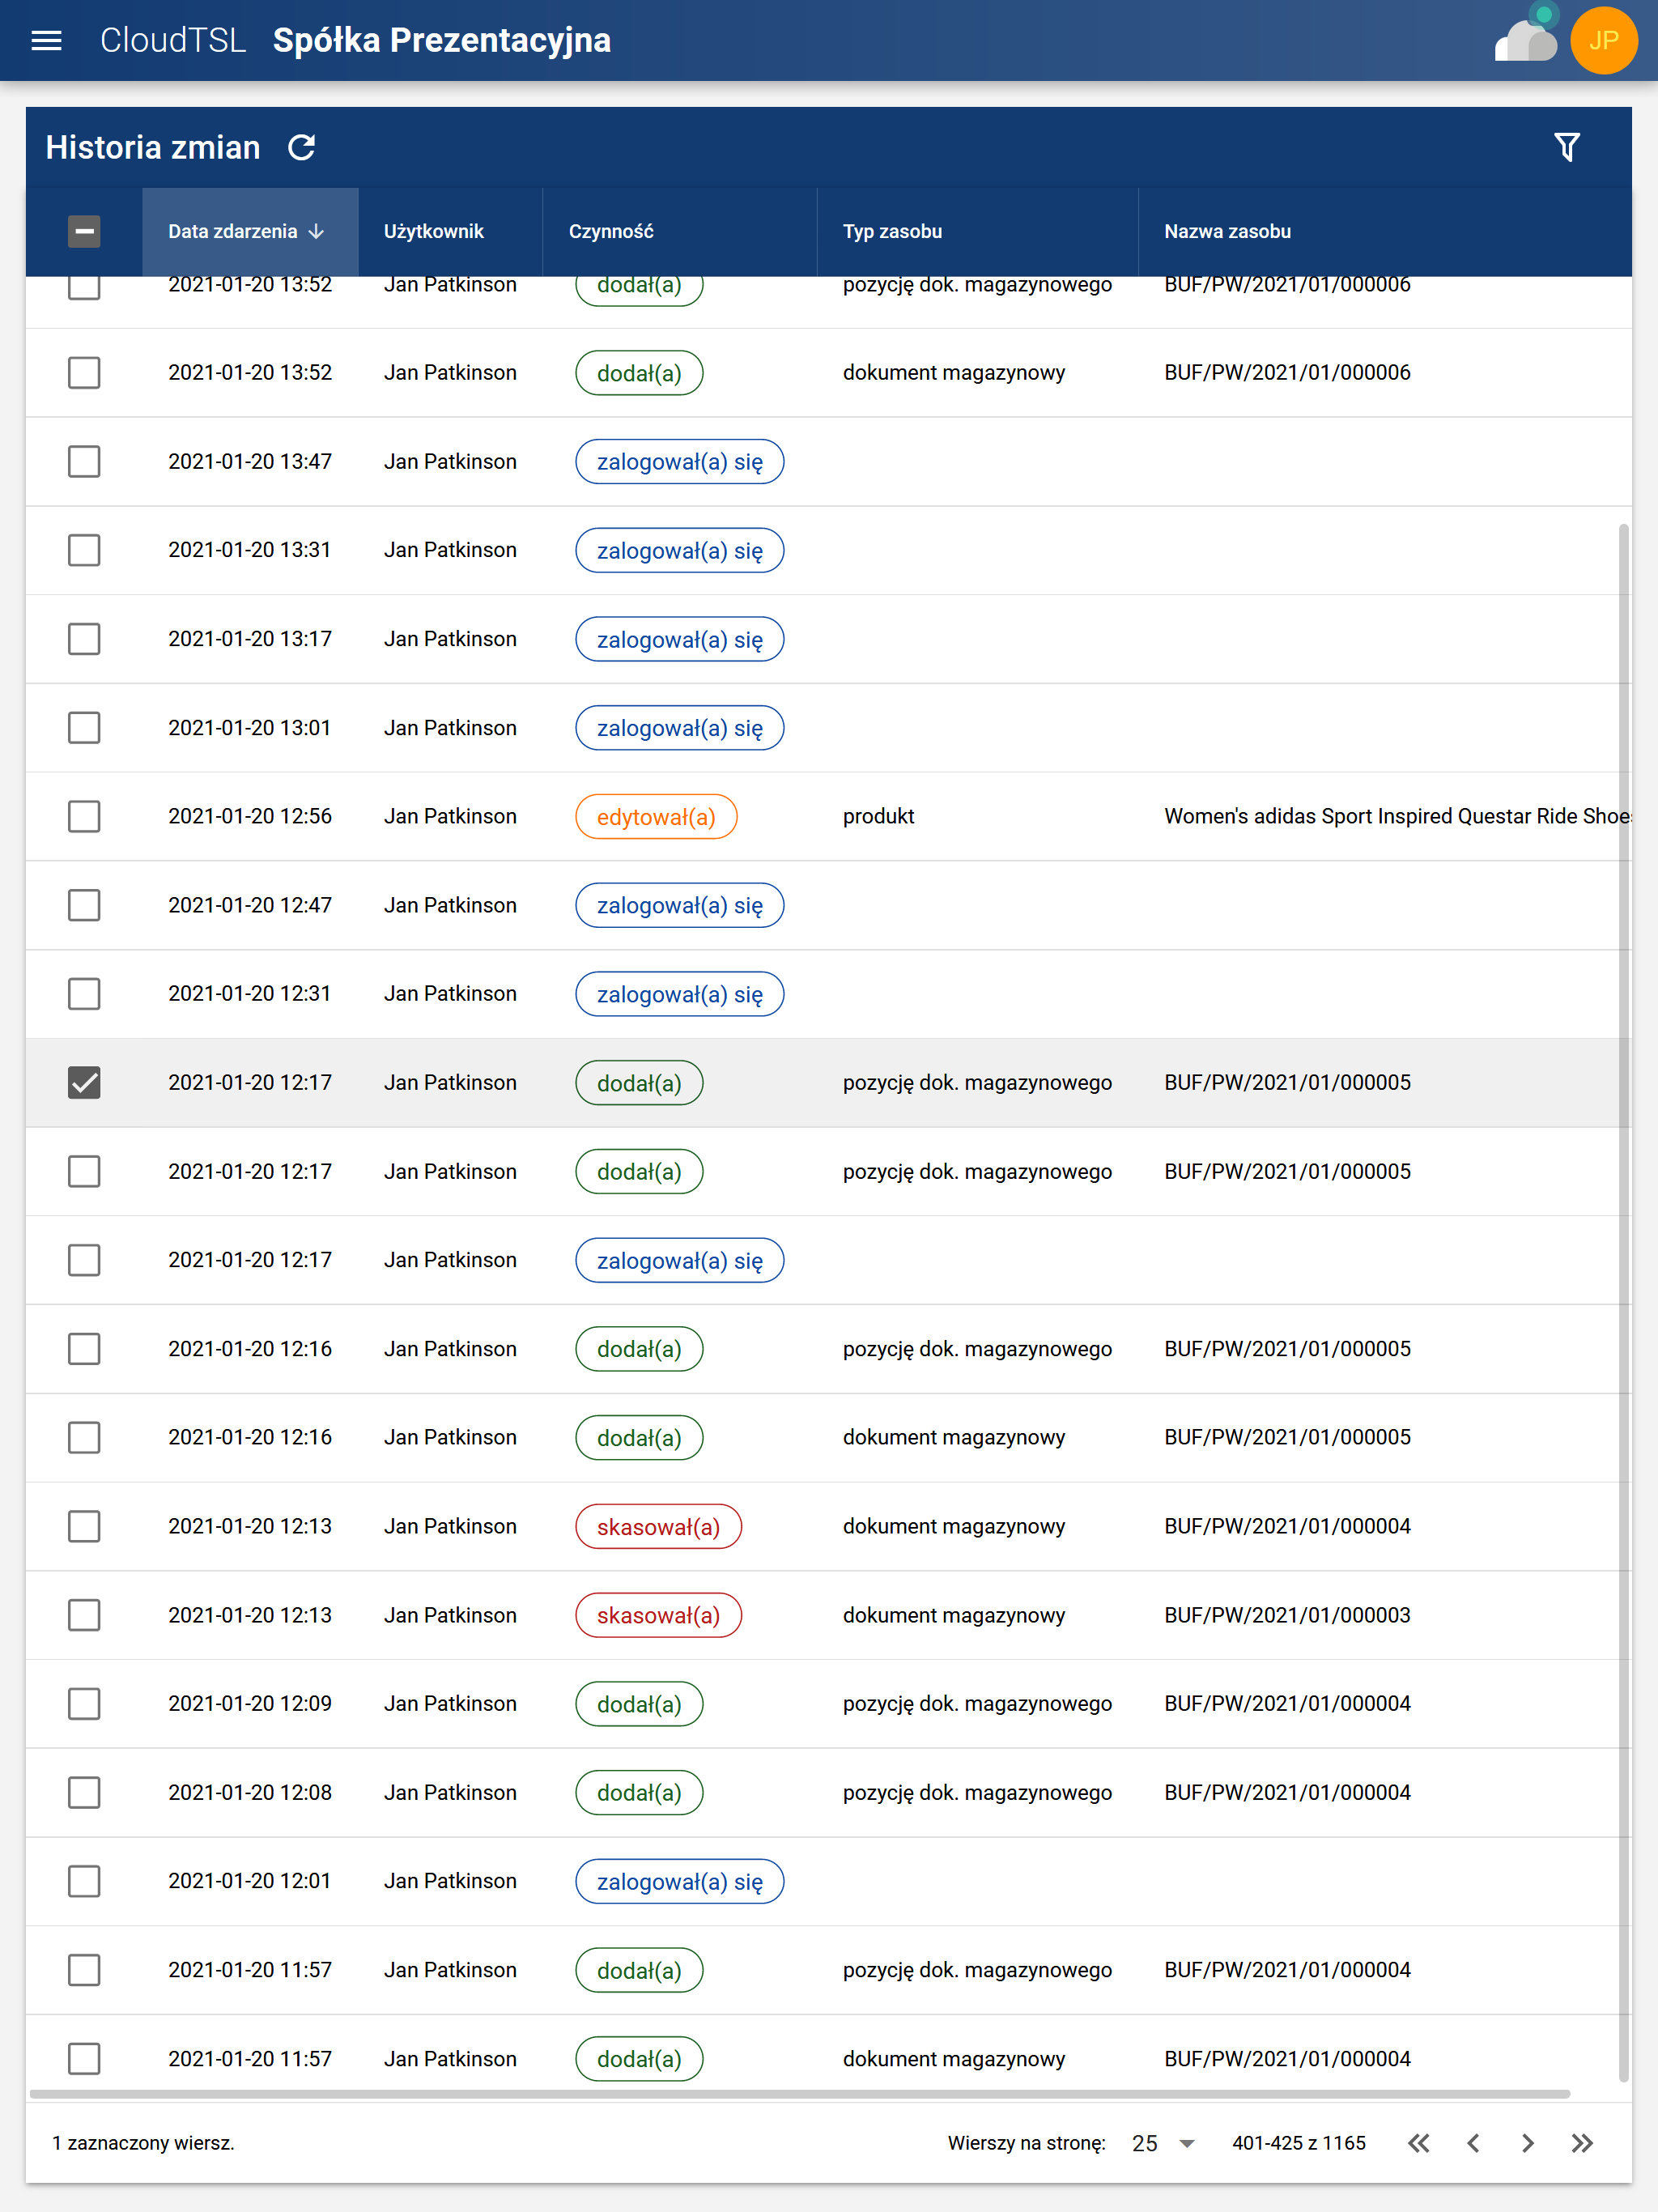Click the '1 zaznaczony wiersz.' status text

(x=143, y=2143)
